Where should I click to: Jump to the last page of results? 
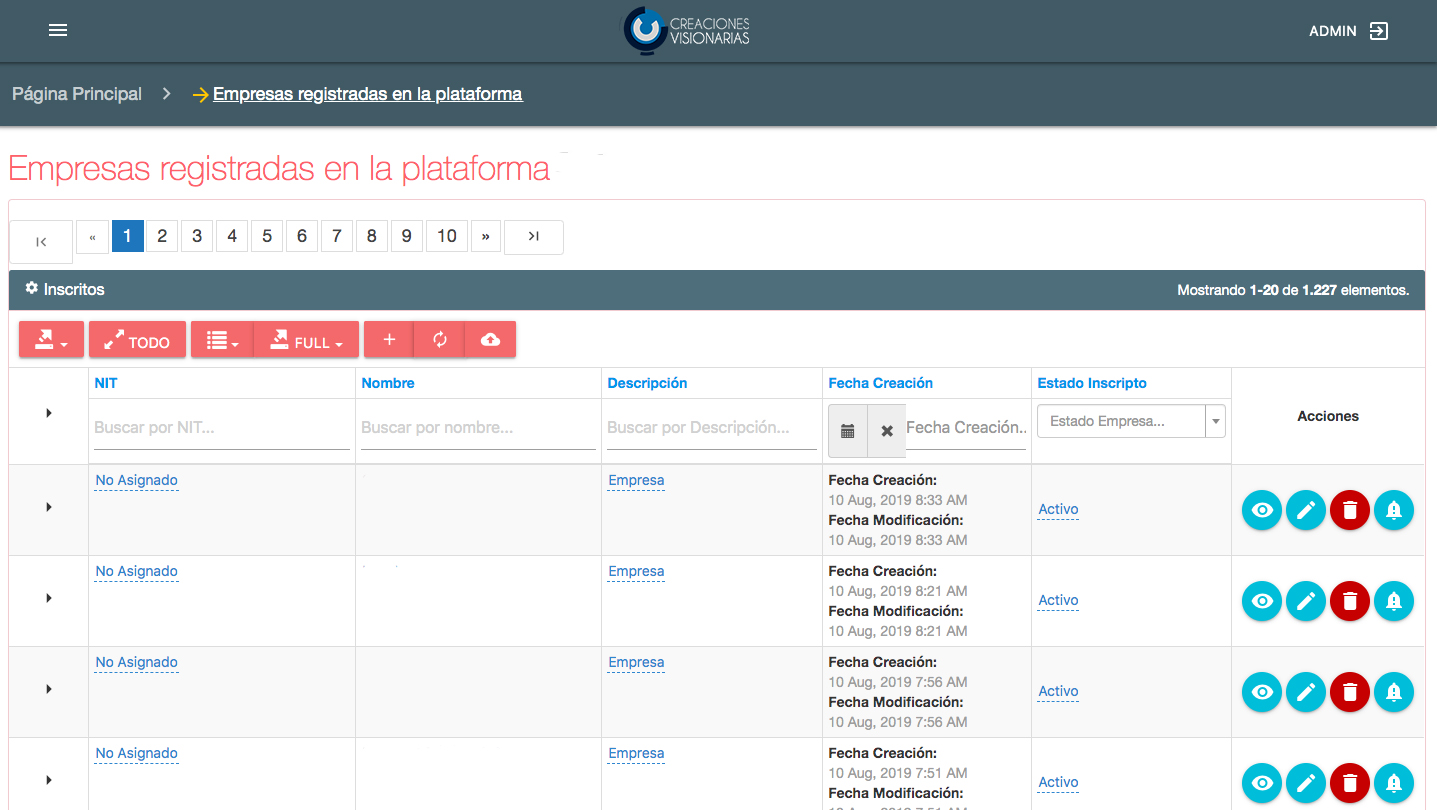533,237
